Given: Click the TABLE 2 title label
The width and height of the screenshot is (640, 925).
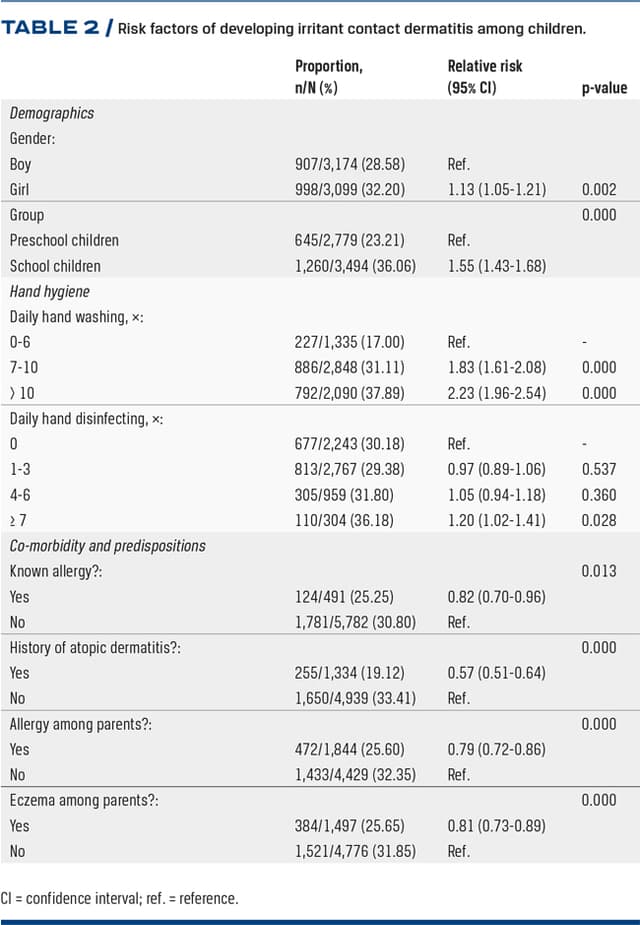Looking at the screenshot, I should tap(53, 27).
